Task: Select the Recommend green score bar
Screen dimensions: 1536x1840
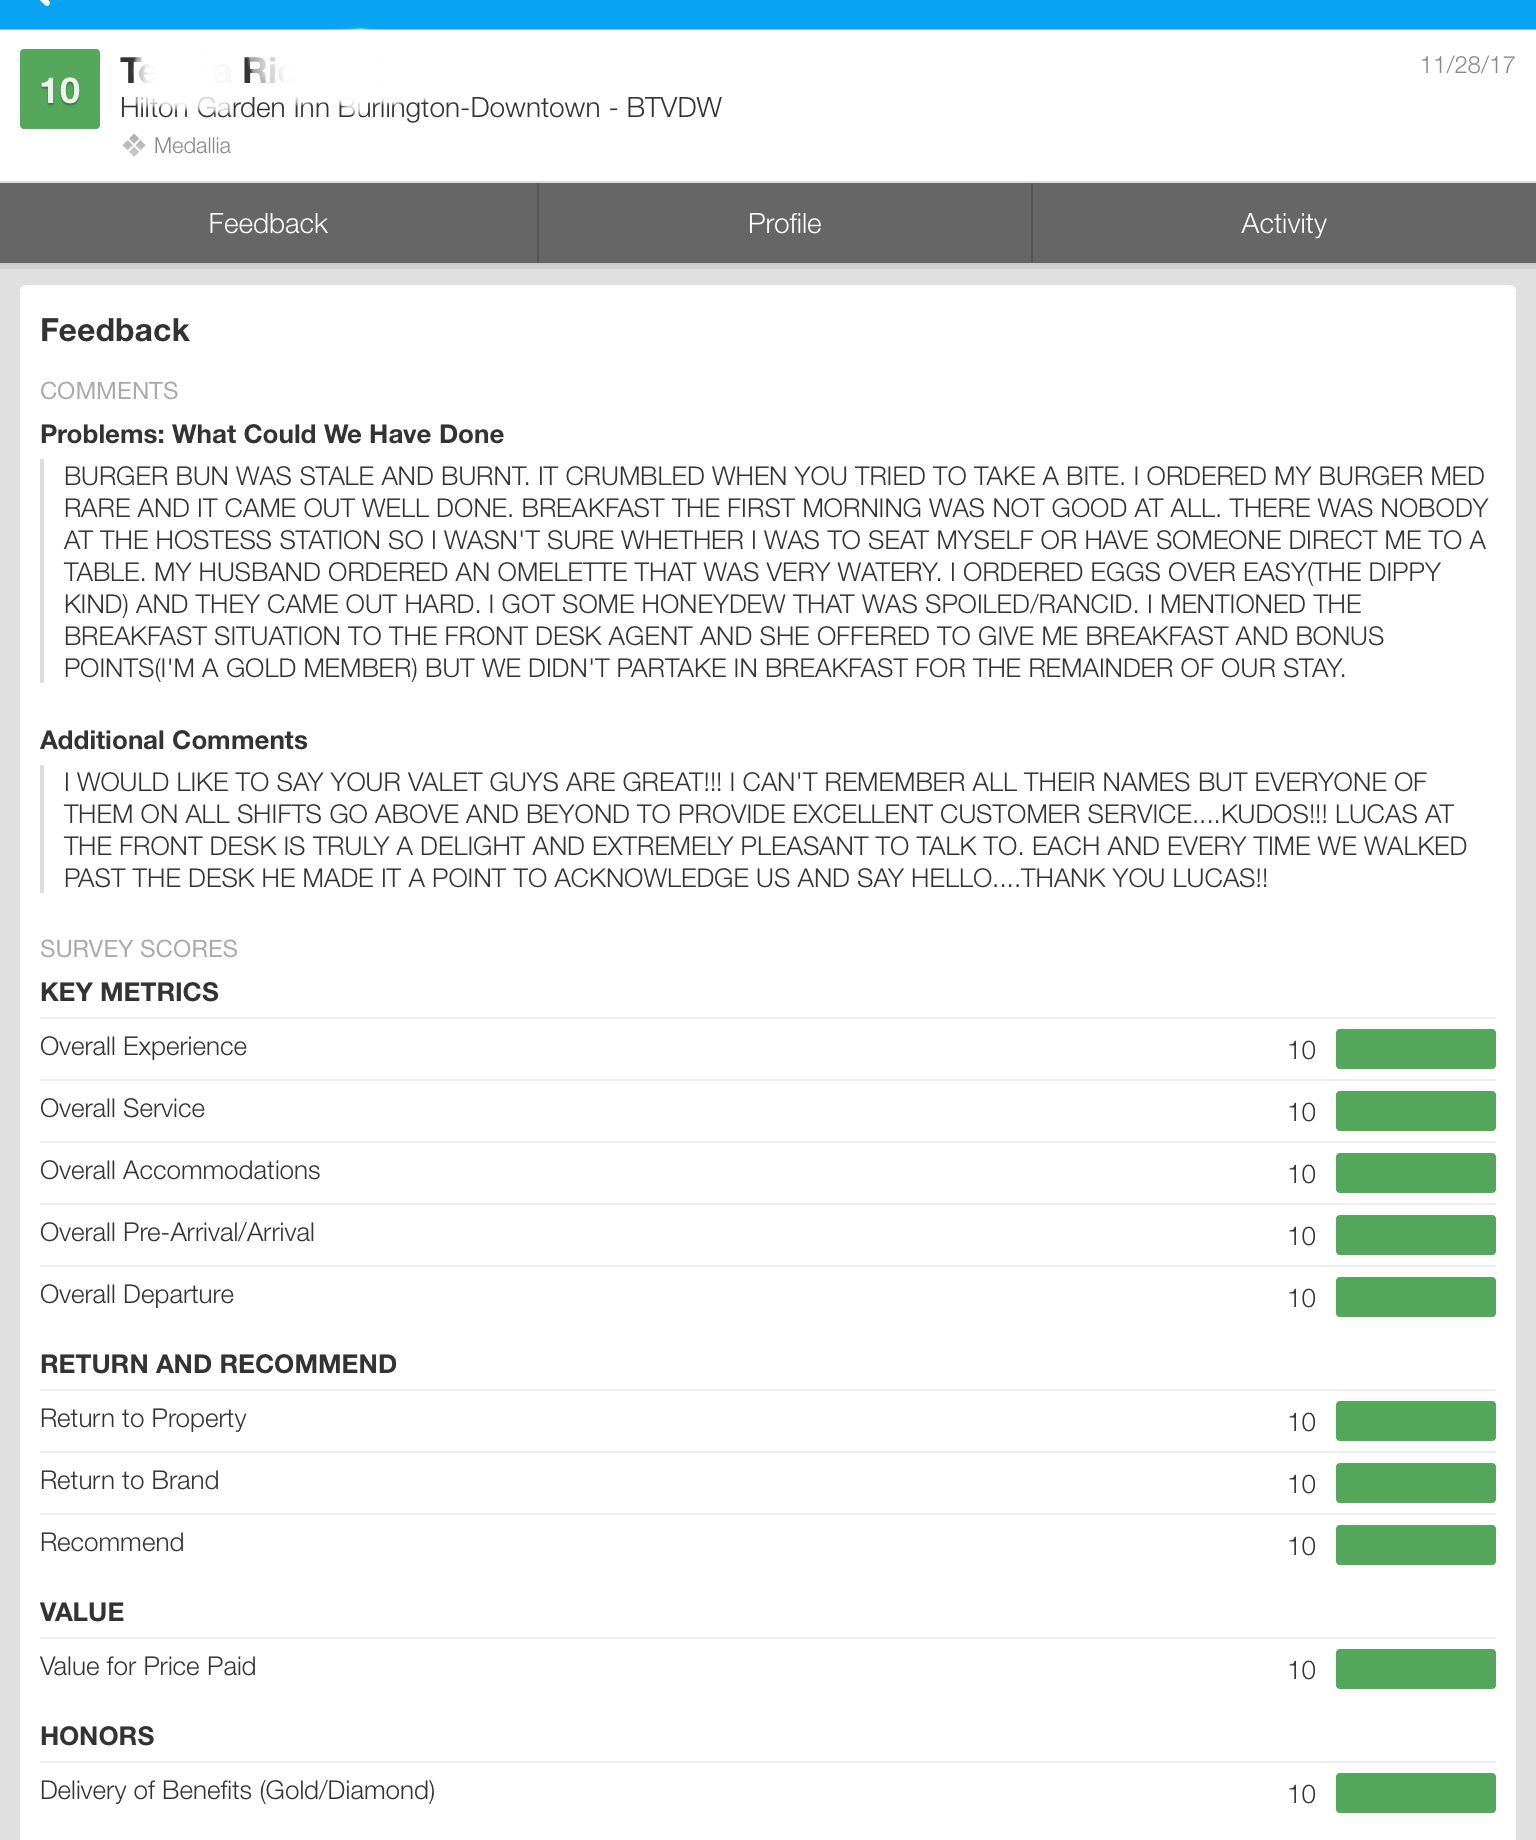Action: click(1415, 1545)
